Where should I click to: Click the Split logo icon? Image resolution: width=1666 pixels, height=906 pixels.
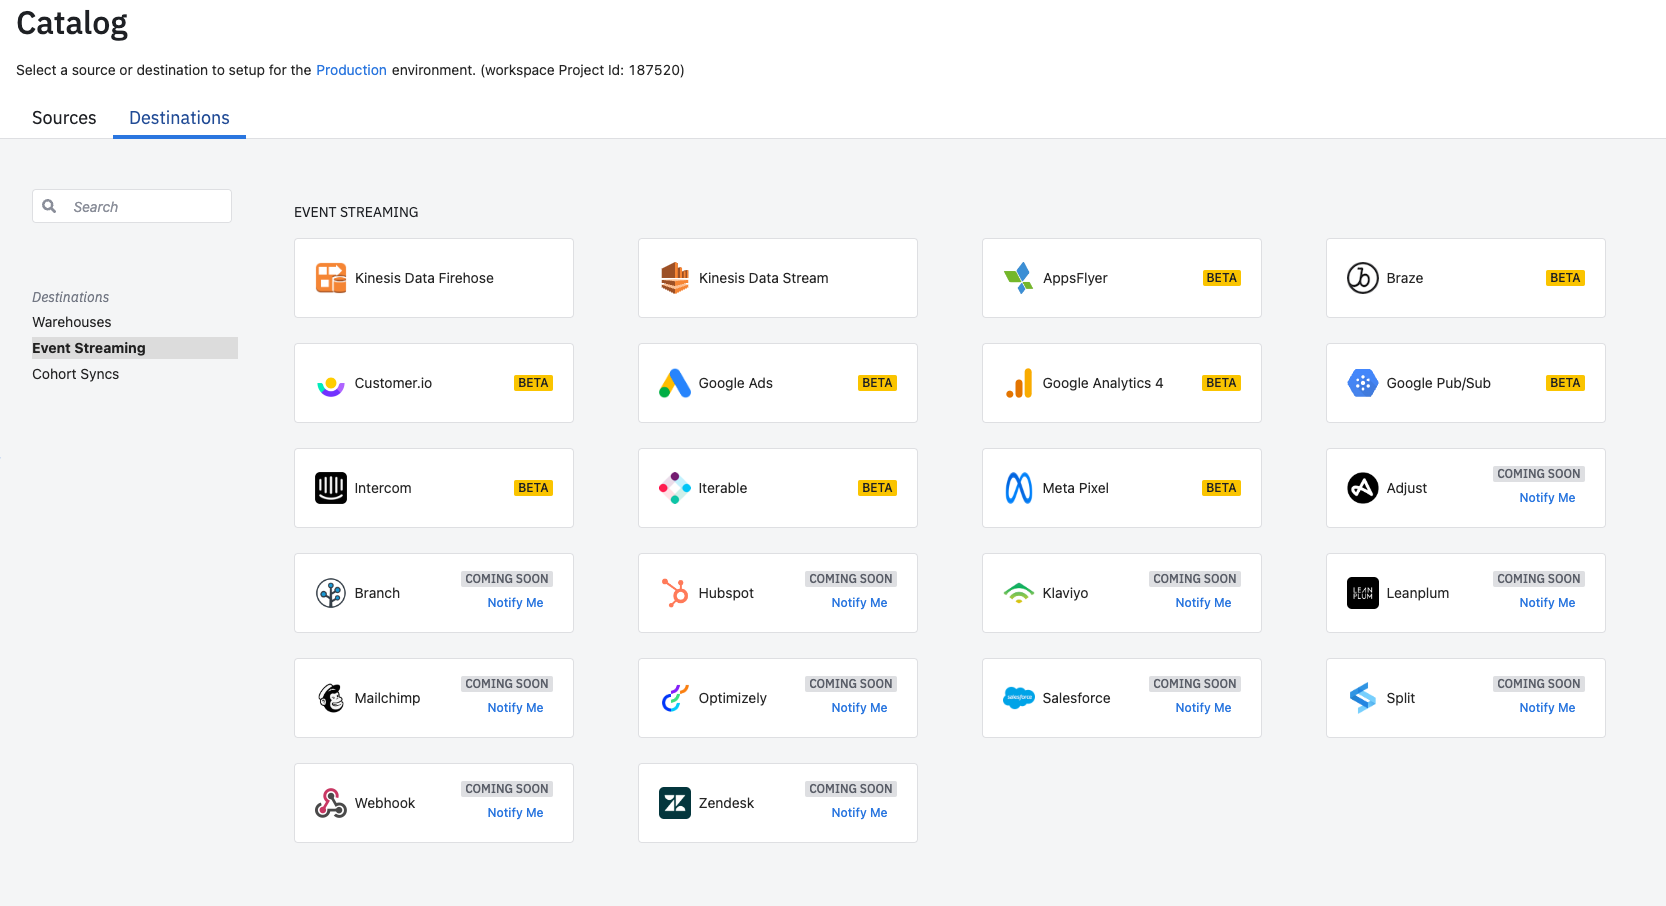coord(1363,698)
